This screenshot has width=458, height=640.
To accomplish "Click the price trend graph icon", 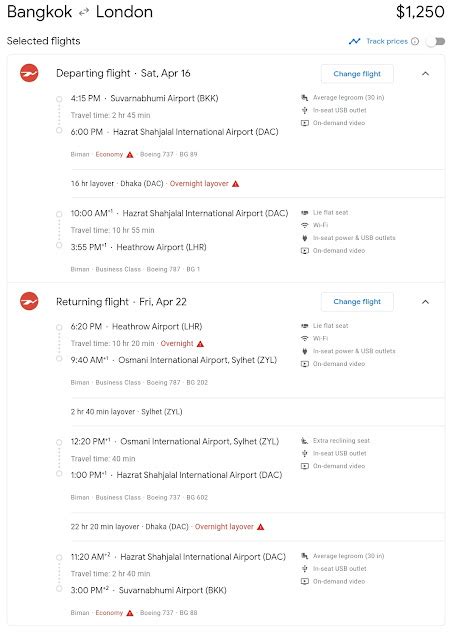I will pos(355,41).
